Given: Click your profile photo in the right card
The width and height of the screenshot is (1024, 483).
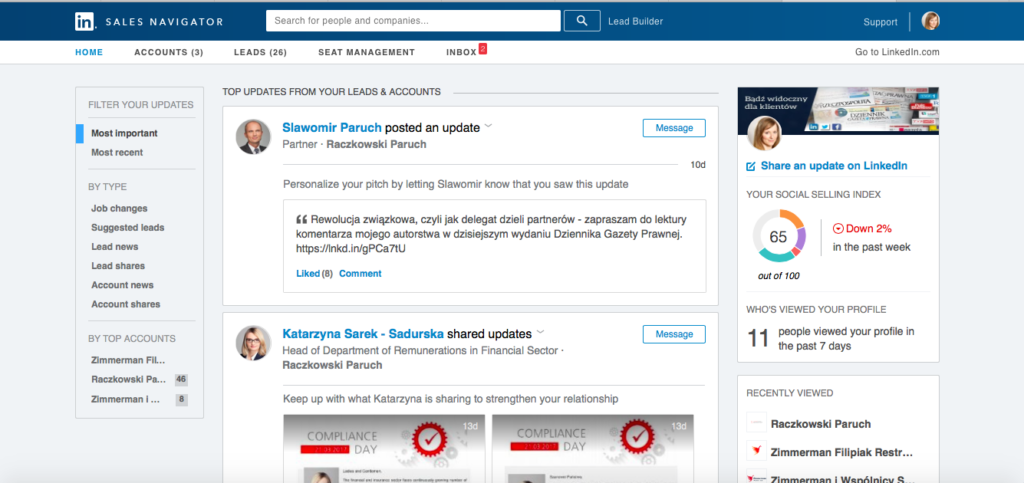Looking at the screenshot, I should (x=764, y=133).
